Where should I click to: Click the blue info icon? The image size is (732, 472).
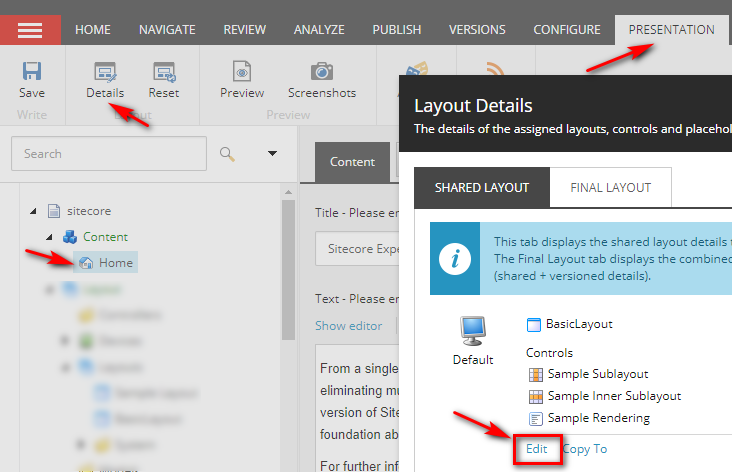[x=455, y=259]
